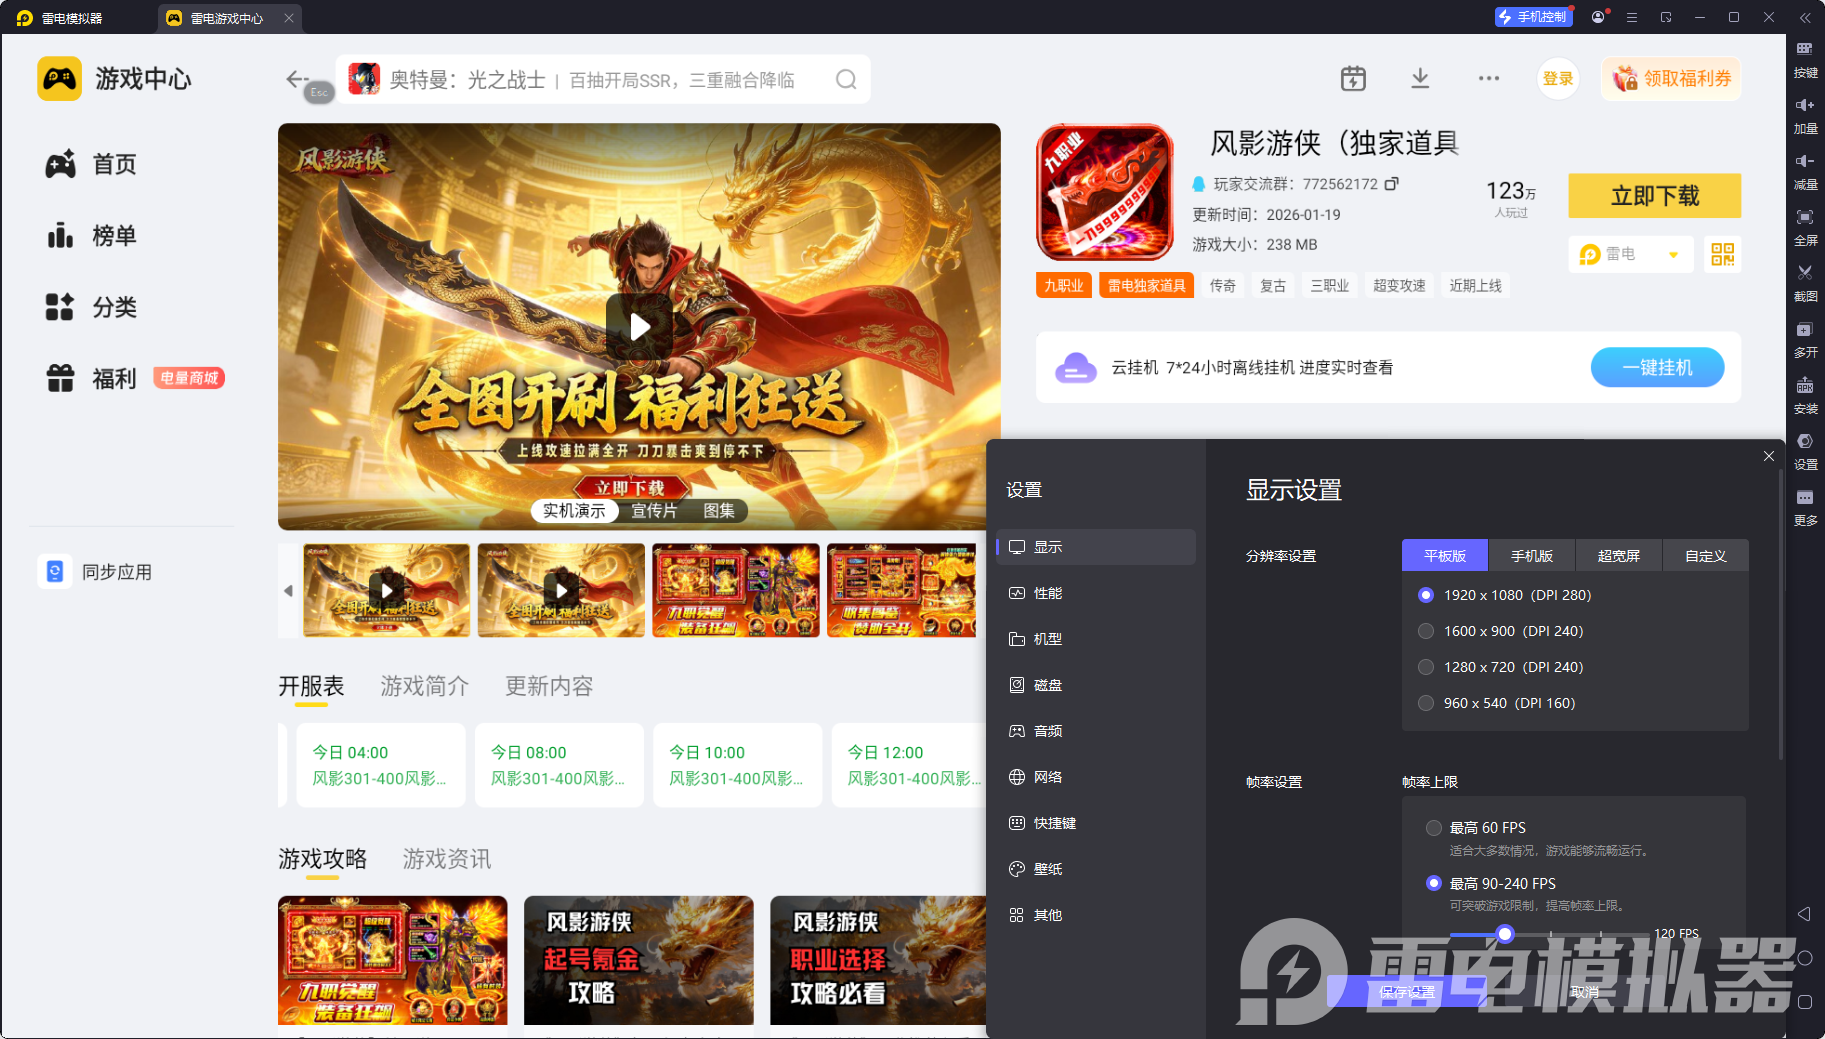Image resolution: width=1825 pixels, height=1039 pixels.
Task: Lower volume with the 减量 icon
Action: [1805, 171]
